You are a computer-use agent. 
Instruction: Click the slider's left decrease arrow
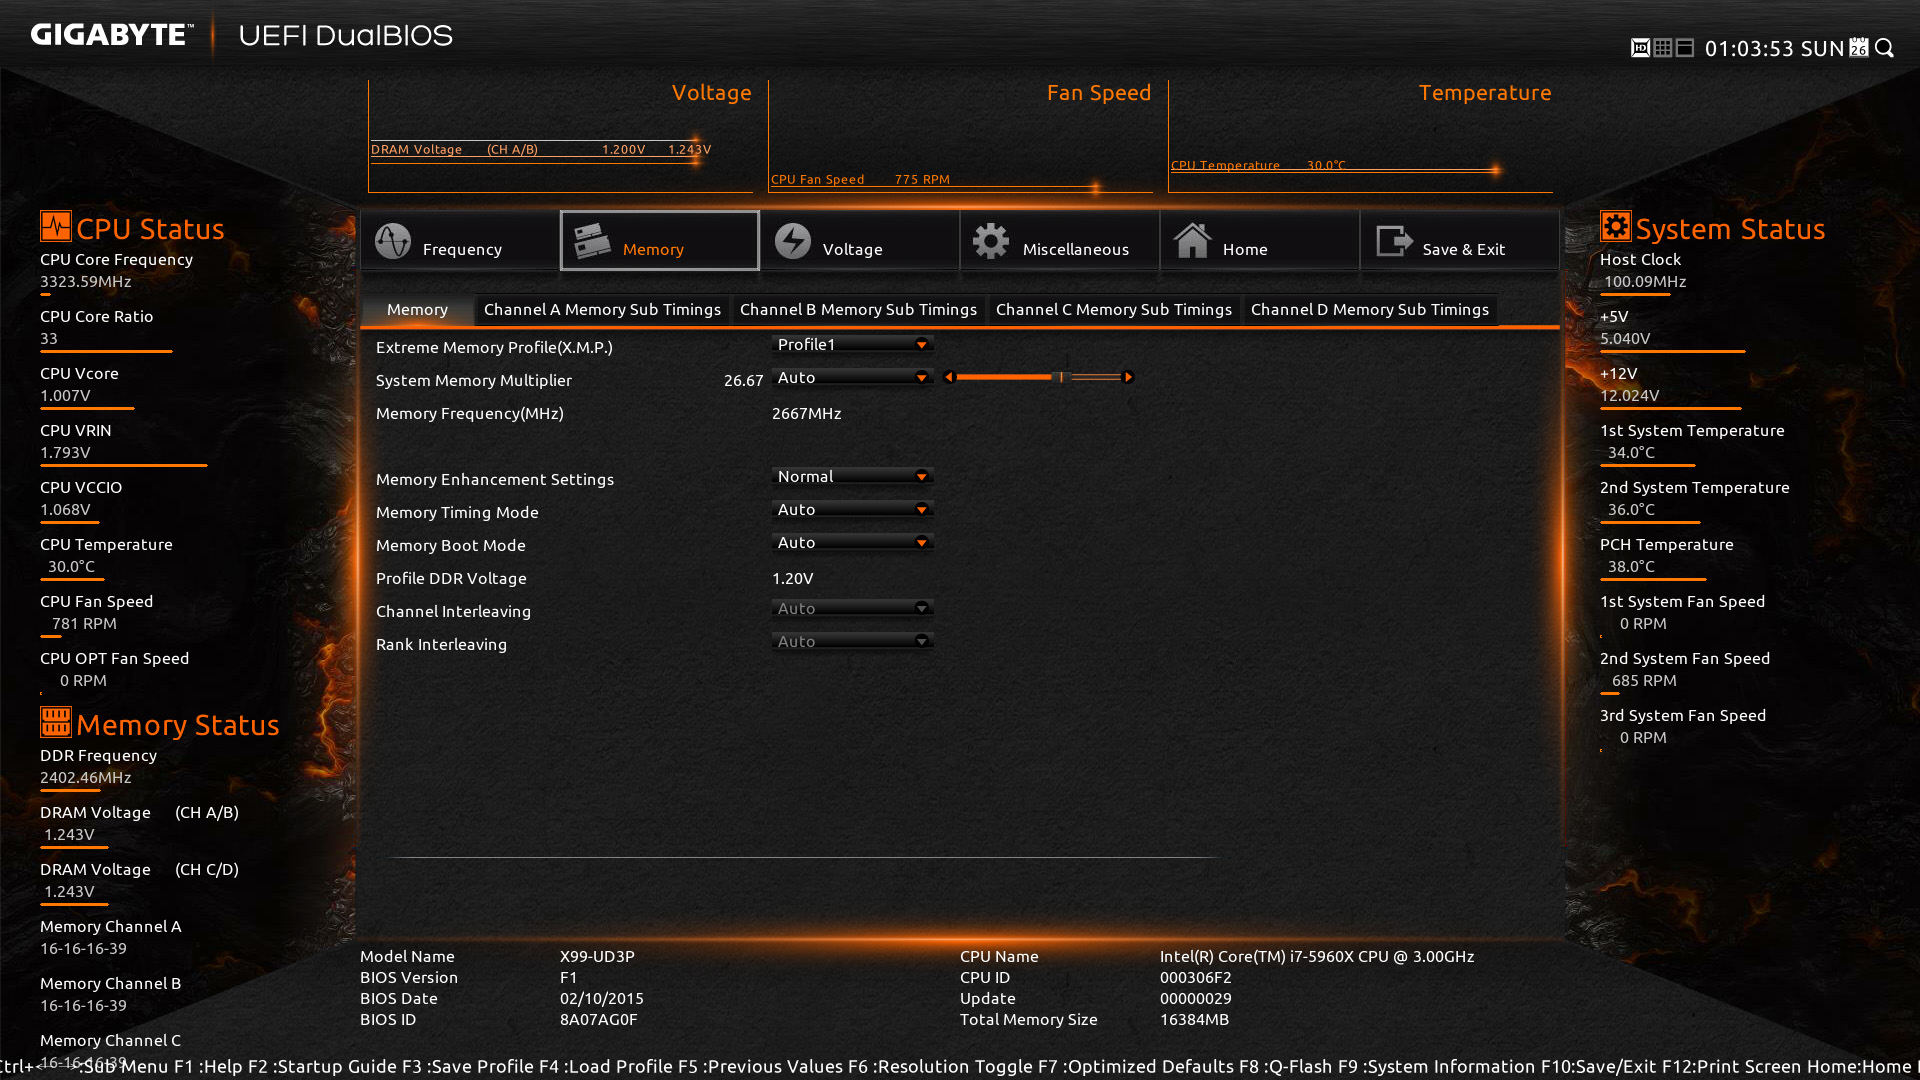949,377
